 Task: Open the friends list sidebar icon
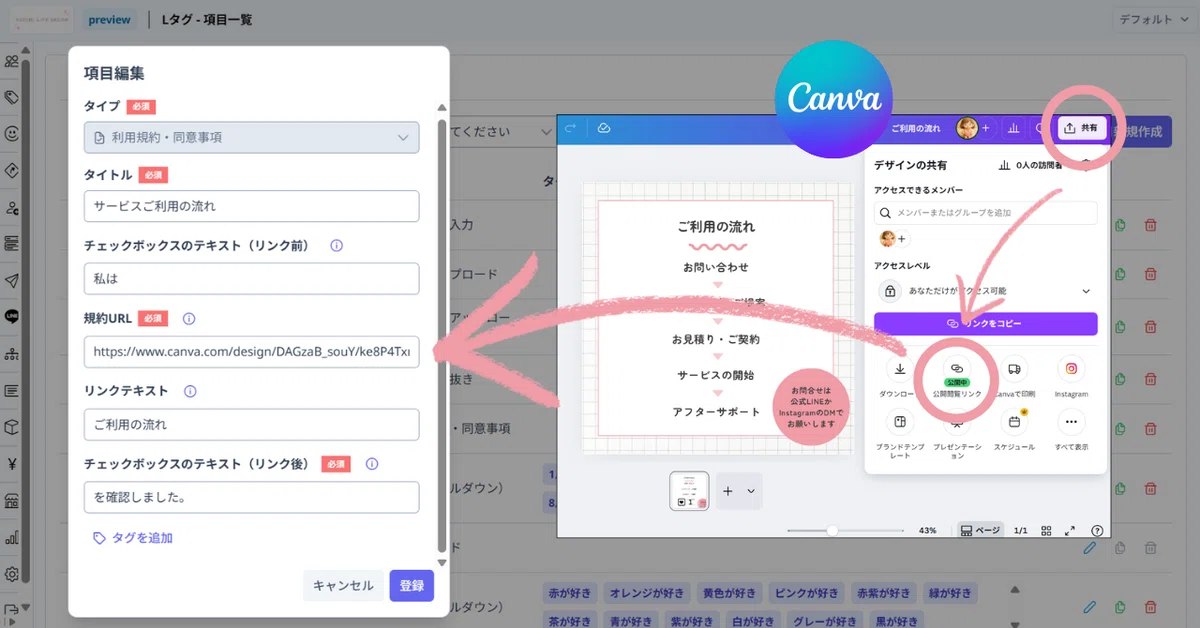click(x=12, y=62)
